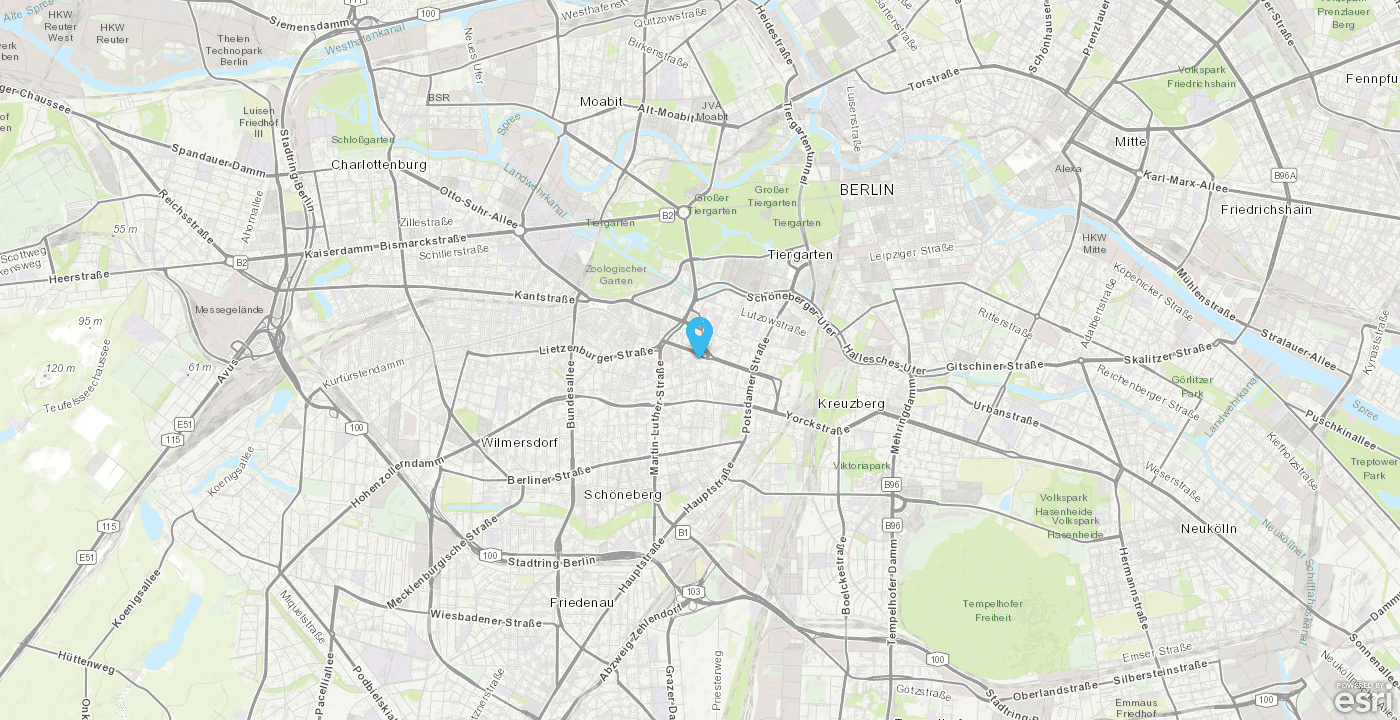Viewport: 1400px width, 720px height.
Task: Select the Viktoriapark label
Action: coord(861,466)
